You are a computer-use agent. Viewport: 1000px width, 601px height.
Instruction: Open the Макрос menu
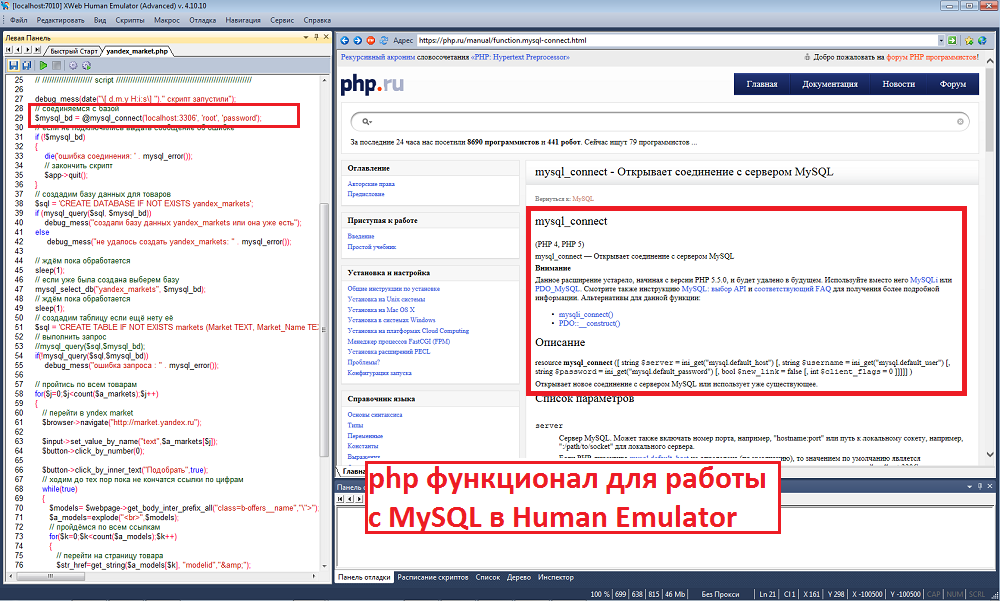click(166, 20)
